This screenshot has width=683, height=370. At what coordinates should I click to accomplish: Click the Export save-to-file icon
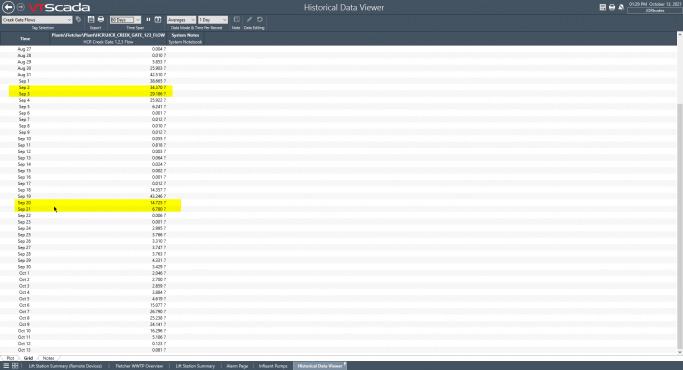pyautogui.click(x=91, y=20)
